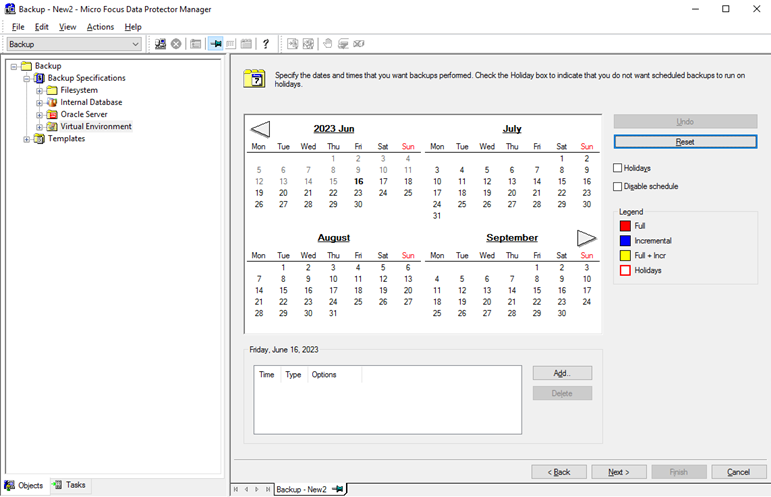Click the schedule calendar help image
This screenshot has width=771, height=497.
(x=255, y=79)
